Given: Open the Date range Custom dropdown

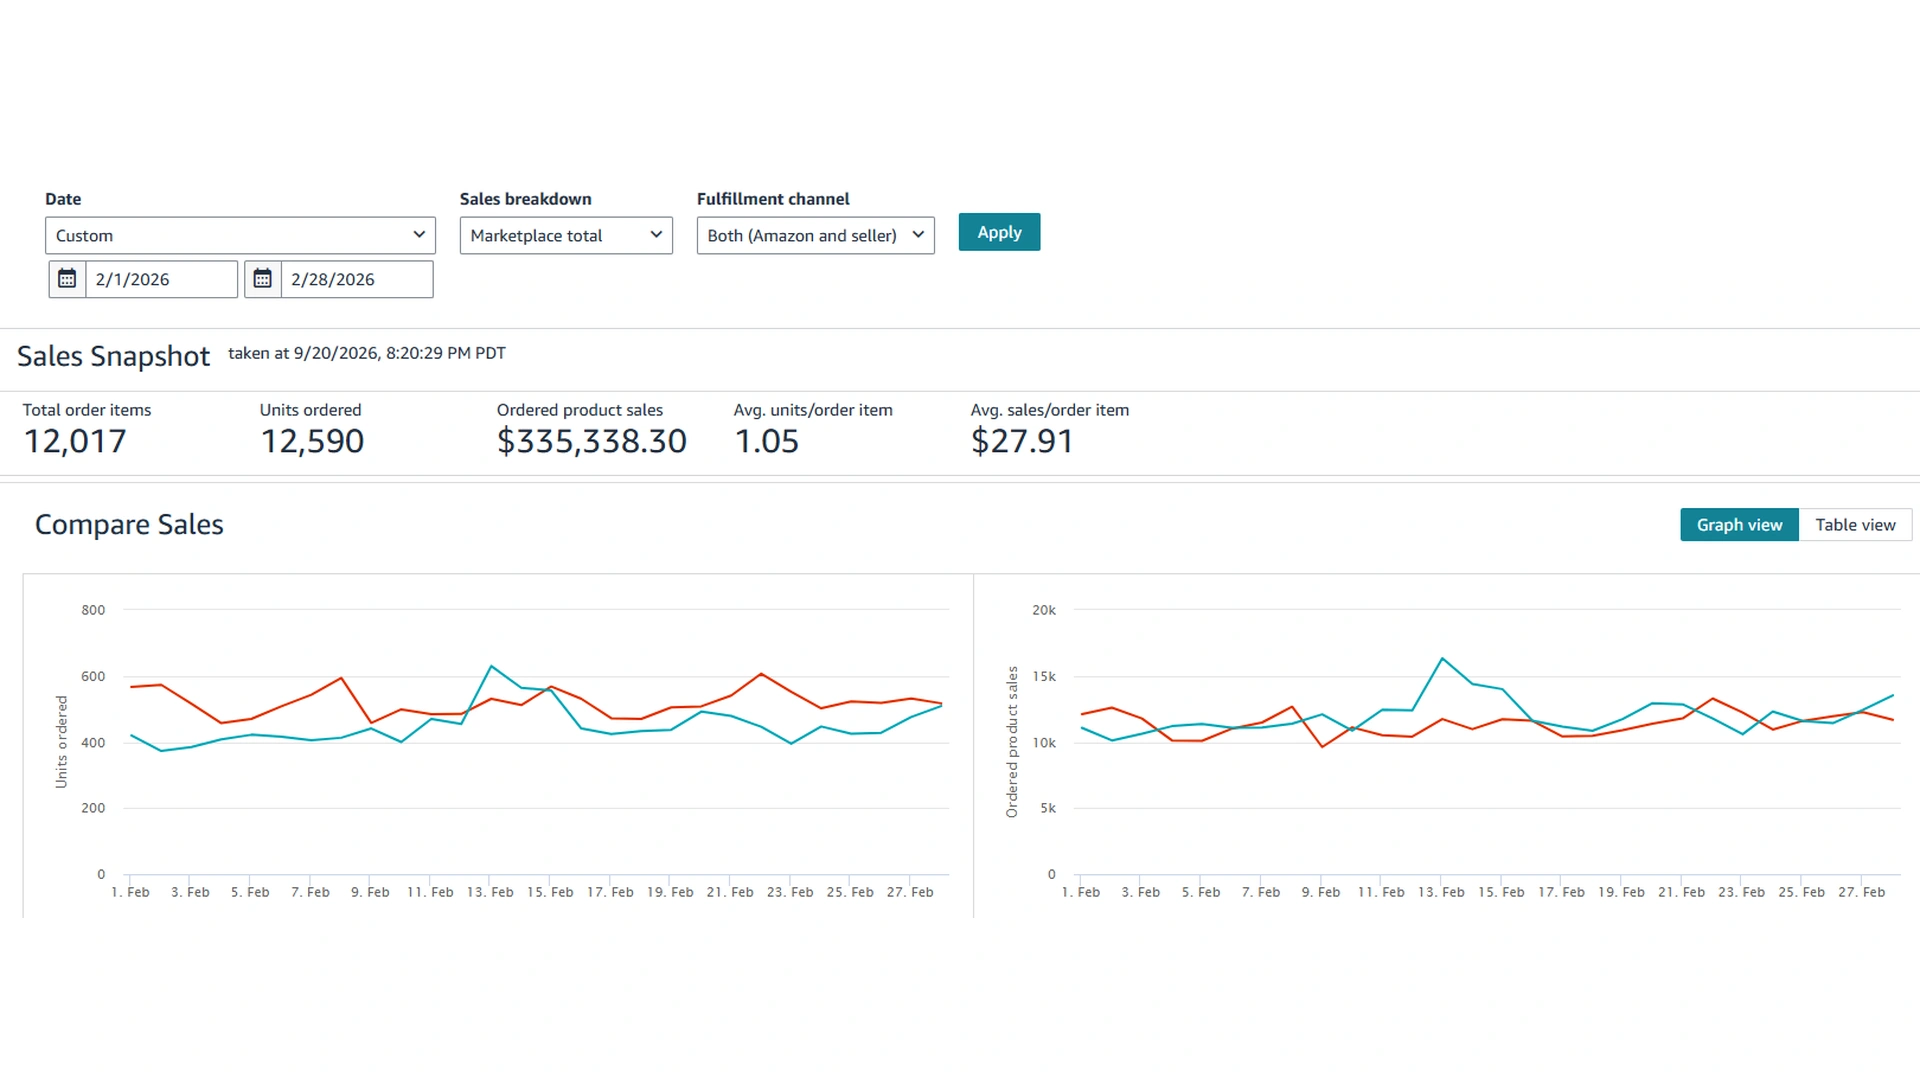Looking at the screenshot, I should click(240, 236).
